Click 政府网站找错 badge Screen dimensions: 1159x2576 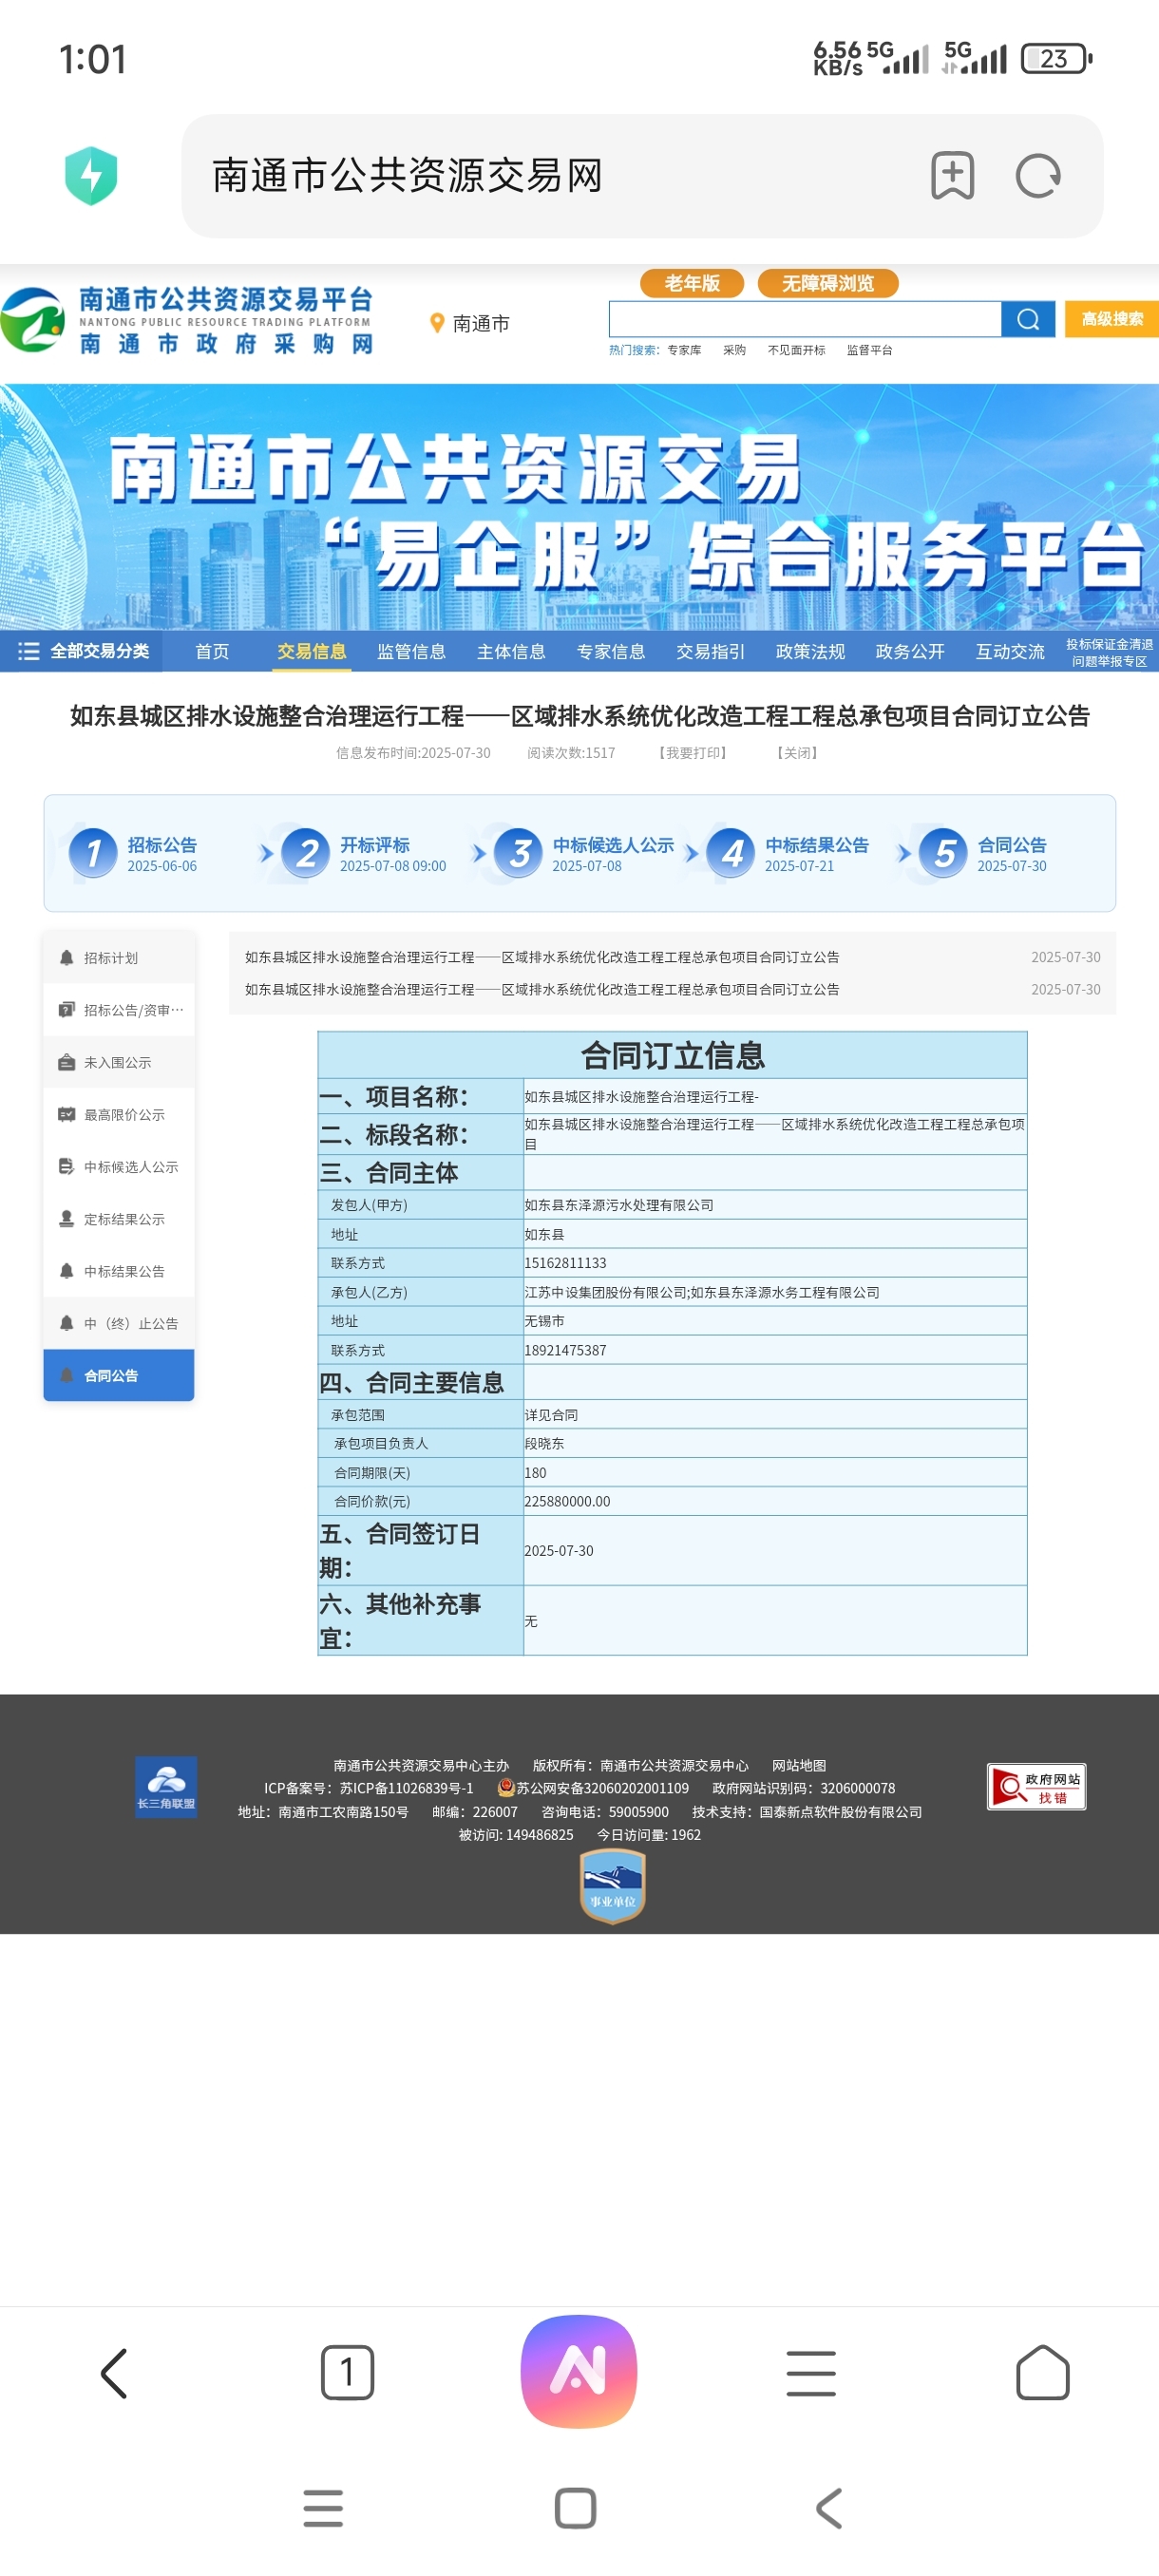click(1036, 1787)
